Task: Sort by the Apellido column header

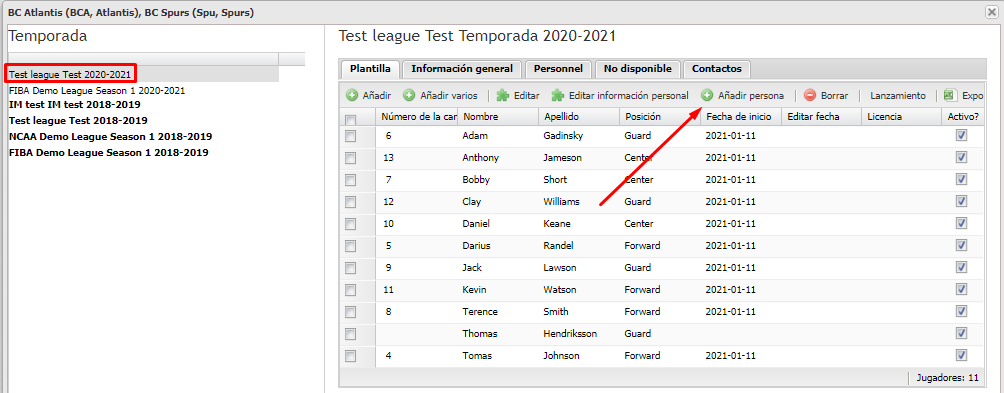Action: pyautogui.click(x=579, y=117)
